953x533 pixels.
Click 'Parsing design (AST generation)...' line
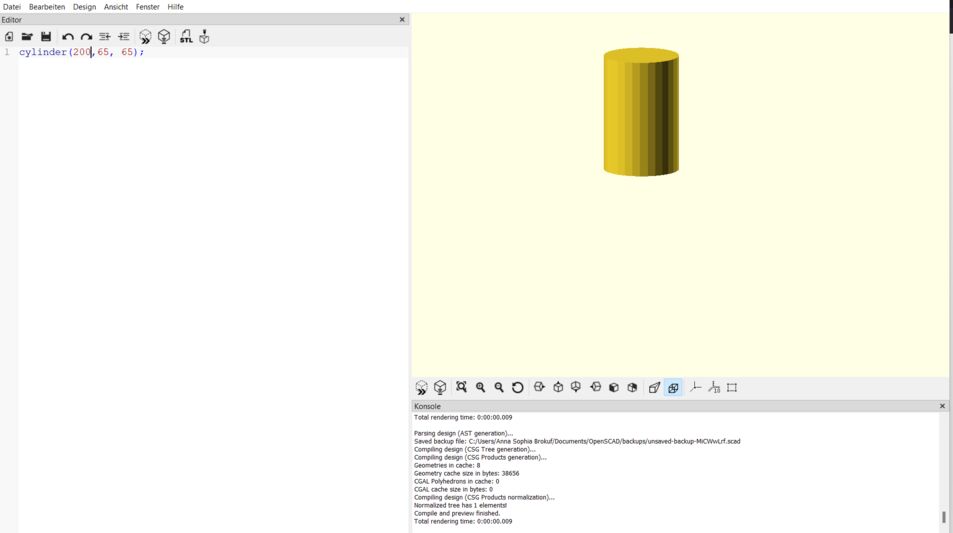[463, 433]
